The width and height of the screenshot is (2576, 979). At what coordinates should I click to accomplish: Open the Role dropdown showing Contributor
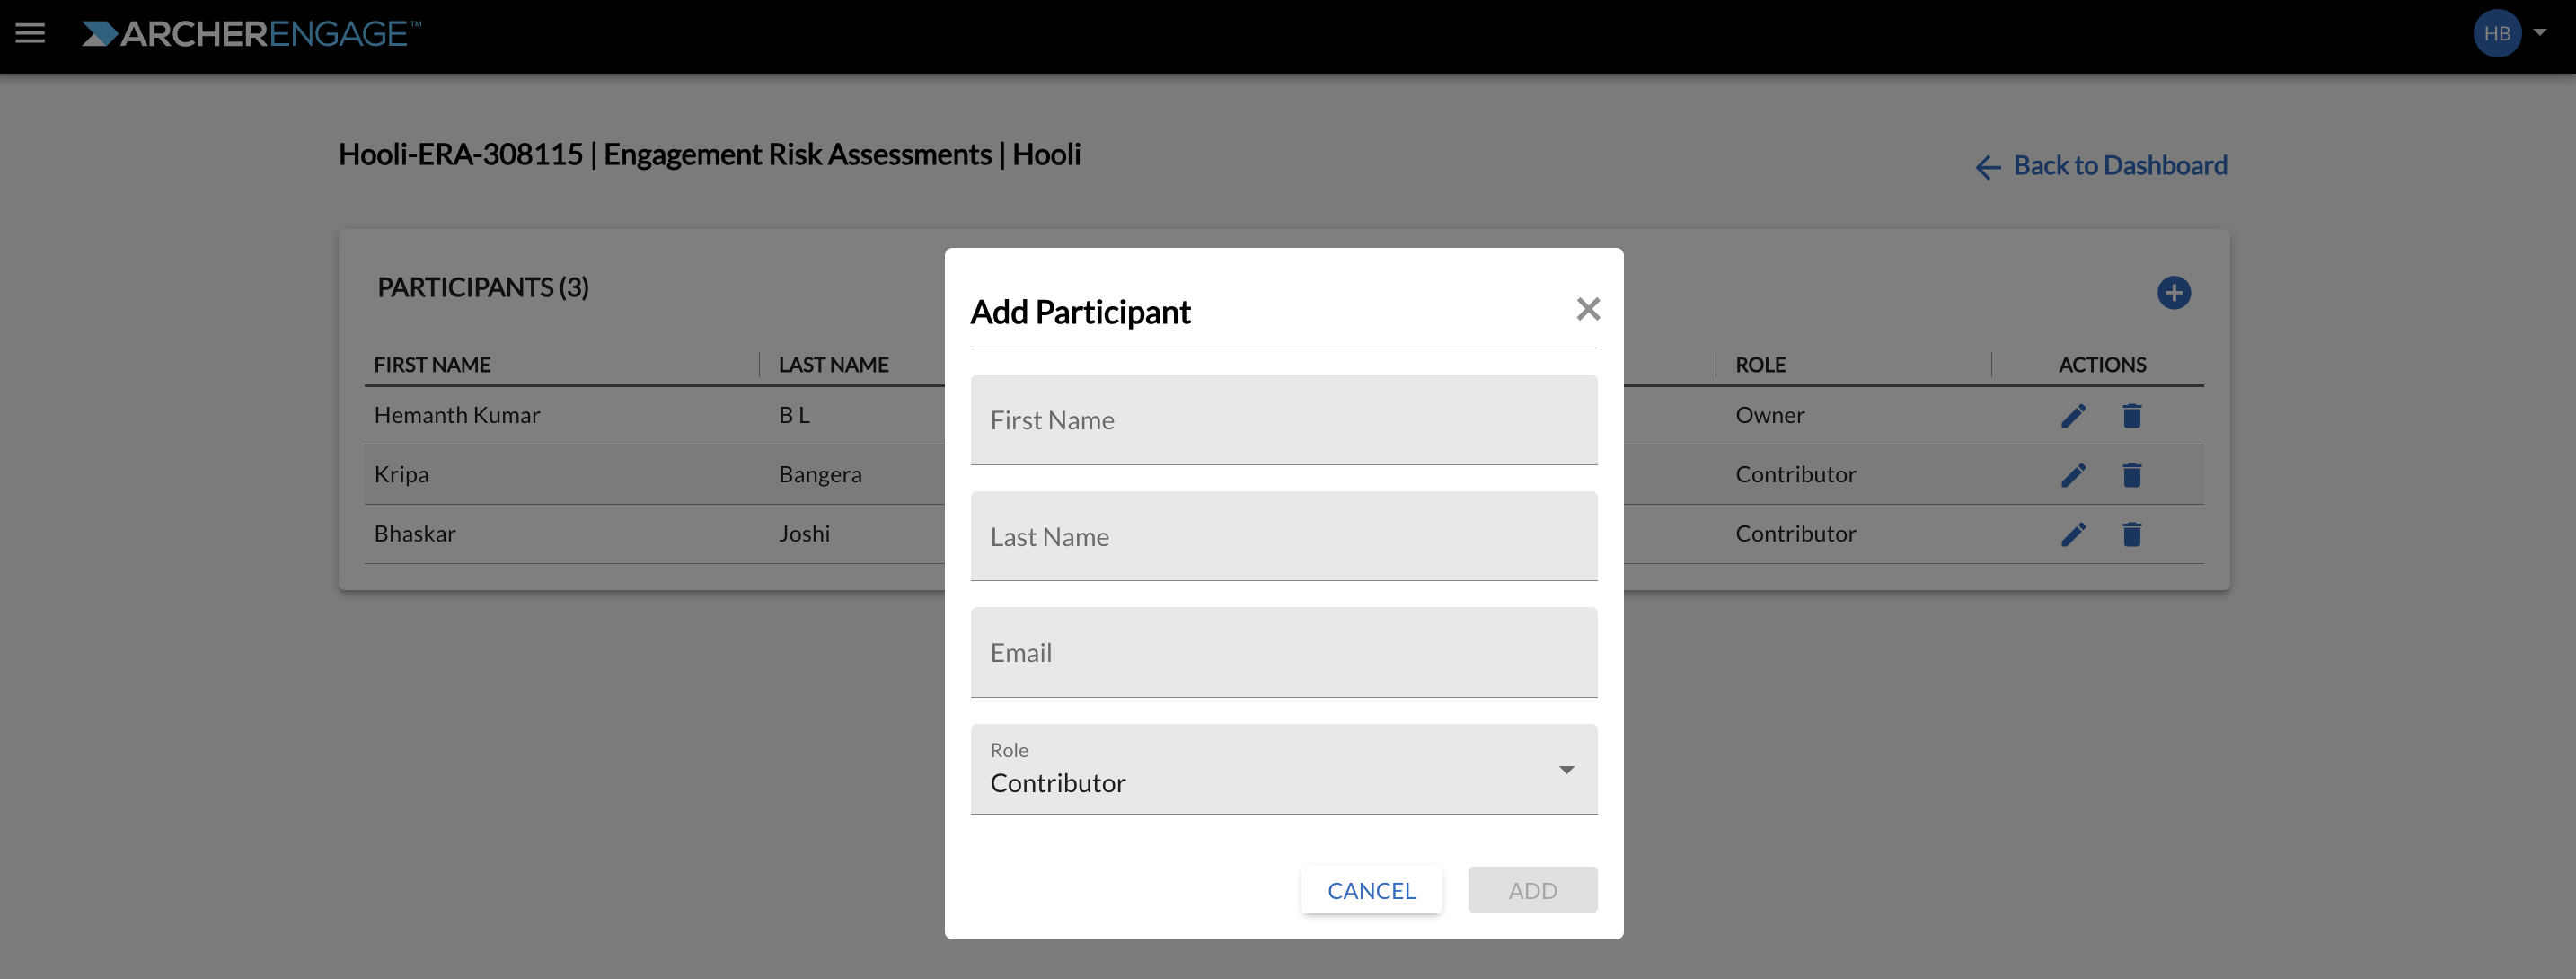coord(1283,769)
